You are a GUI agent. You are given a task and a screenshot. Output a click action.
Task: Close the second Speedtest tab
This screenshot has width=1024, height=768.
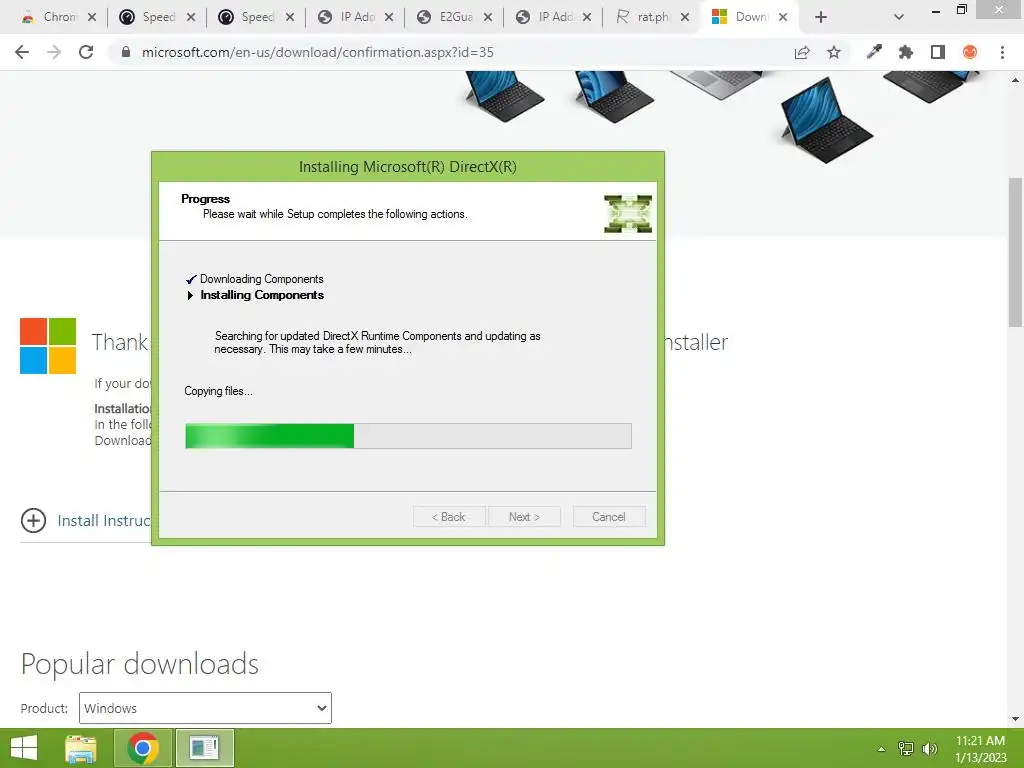pyautogui.click(x=290, y=18)
